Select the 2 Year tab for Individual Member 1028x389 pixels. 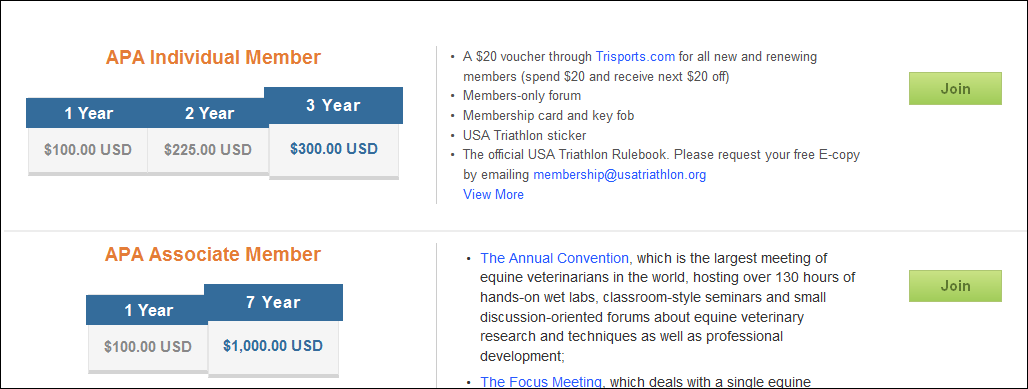(x=208, y=113)
